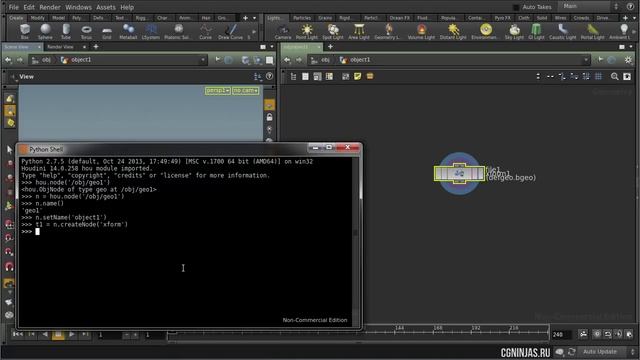The height and width of the screenshot is (360, 640).
Task: Add a Distant Light
Action: tap(453, 31)
